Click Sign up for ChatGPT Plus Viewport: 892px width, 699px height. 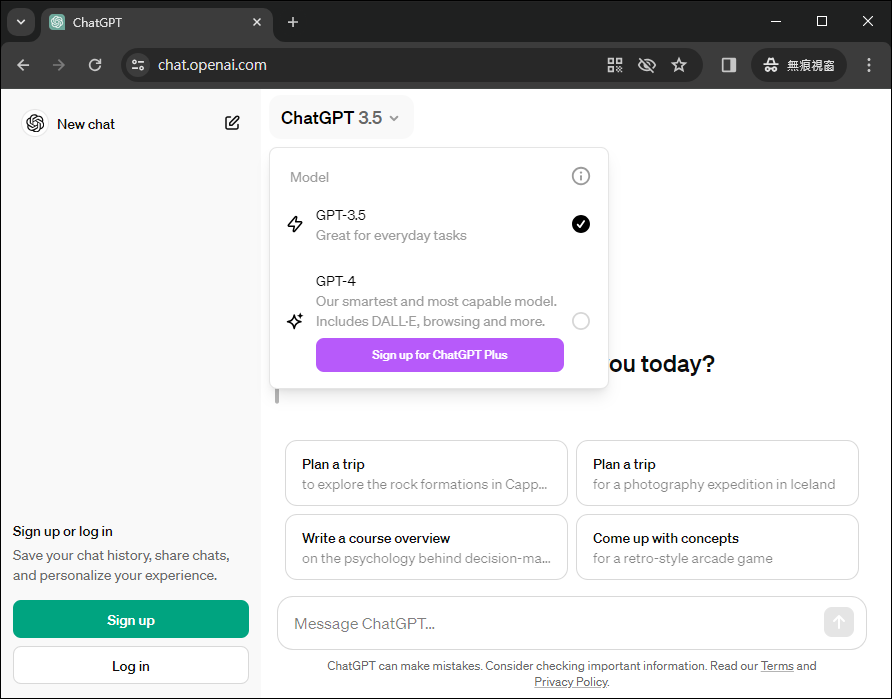(x=440, y=355)
